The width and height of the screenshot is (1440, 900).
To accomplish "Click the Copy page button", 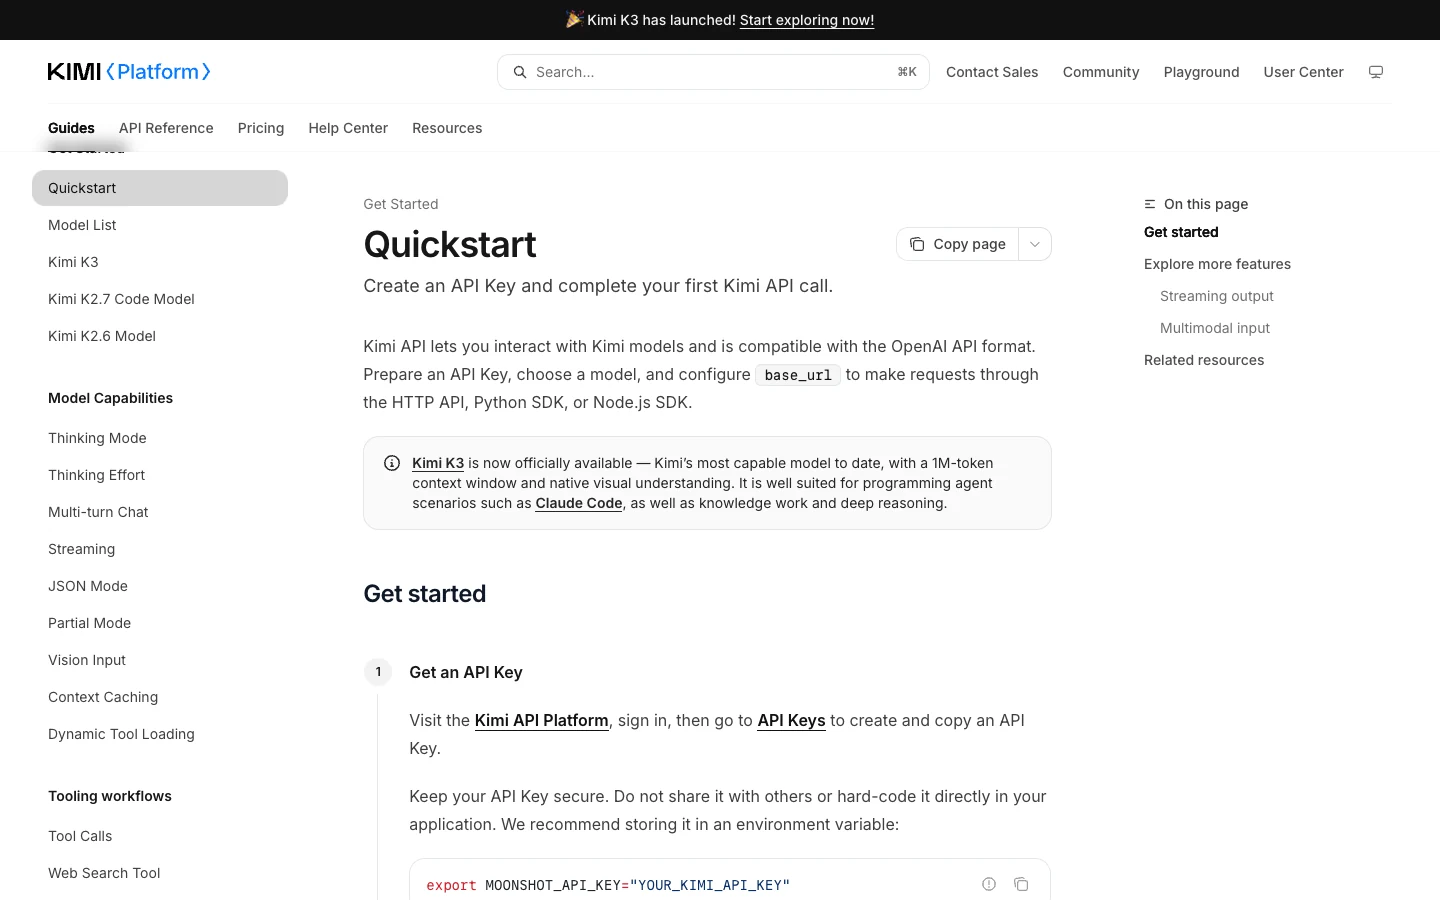I will (x=958, y=244).
